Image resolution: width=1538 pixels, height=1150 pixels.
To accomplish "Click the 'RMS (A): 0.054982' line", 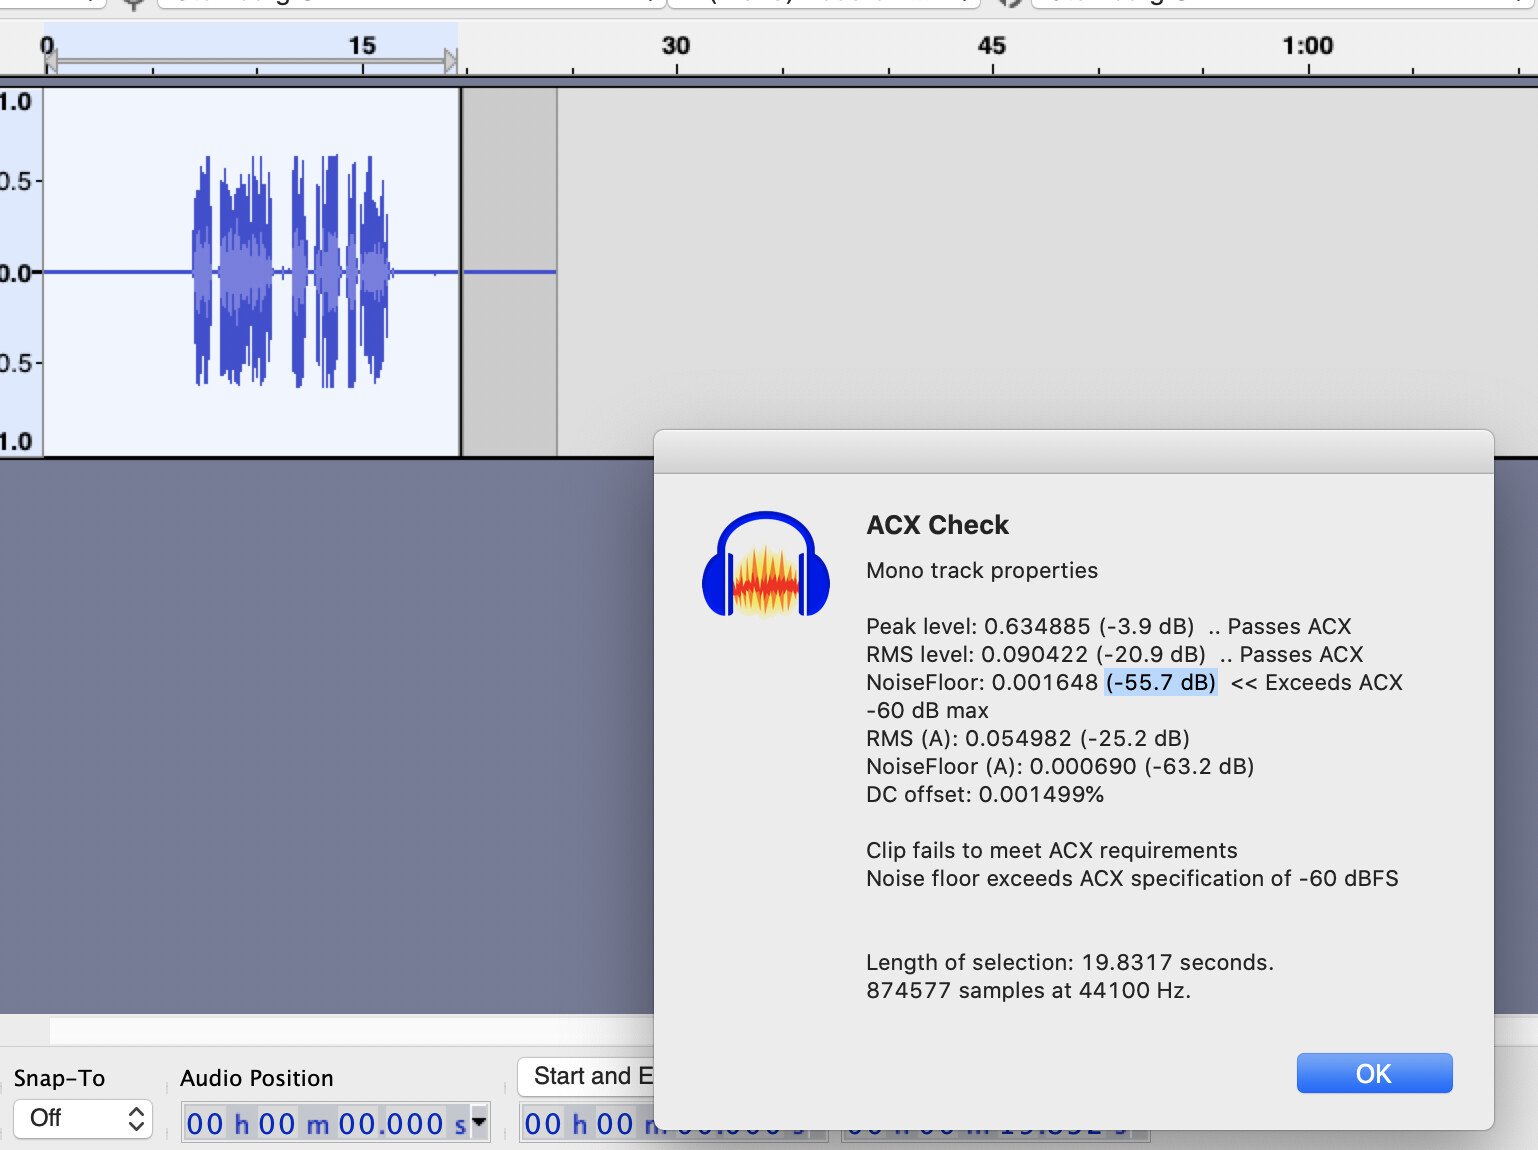I will point(1028,738).
